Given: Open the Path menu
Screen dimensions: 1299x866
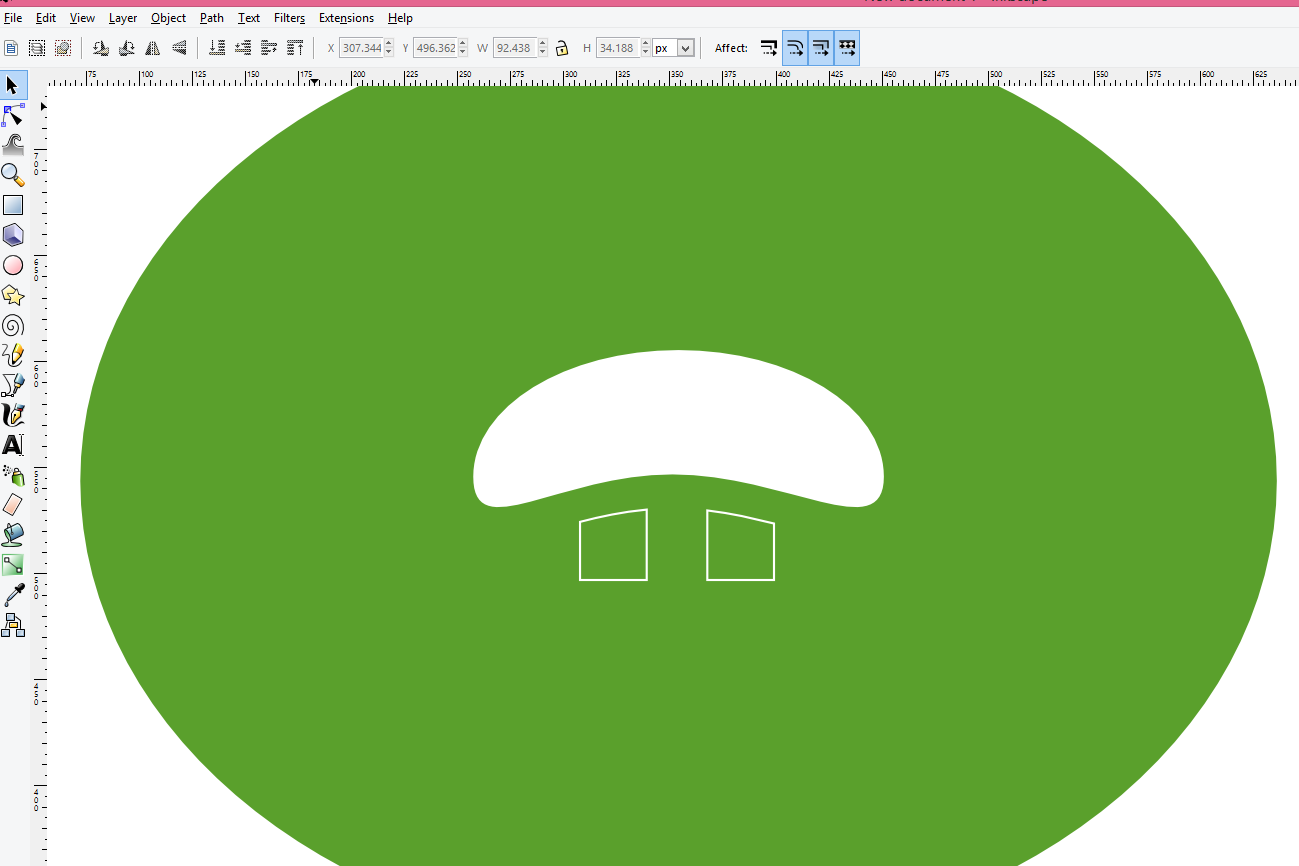Looking at the screenshot, I should point(211,18).
